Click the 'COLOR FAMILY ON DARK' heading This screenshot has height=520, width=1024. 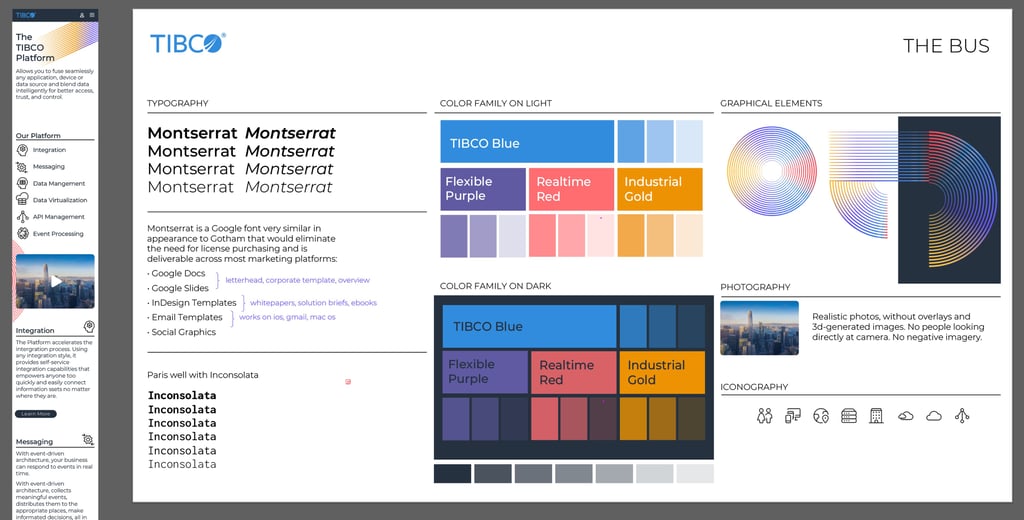coord(496,286)
